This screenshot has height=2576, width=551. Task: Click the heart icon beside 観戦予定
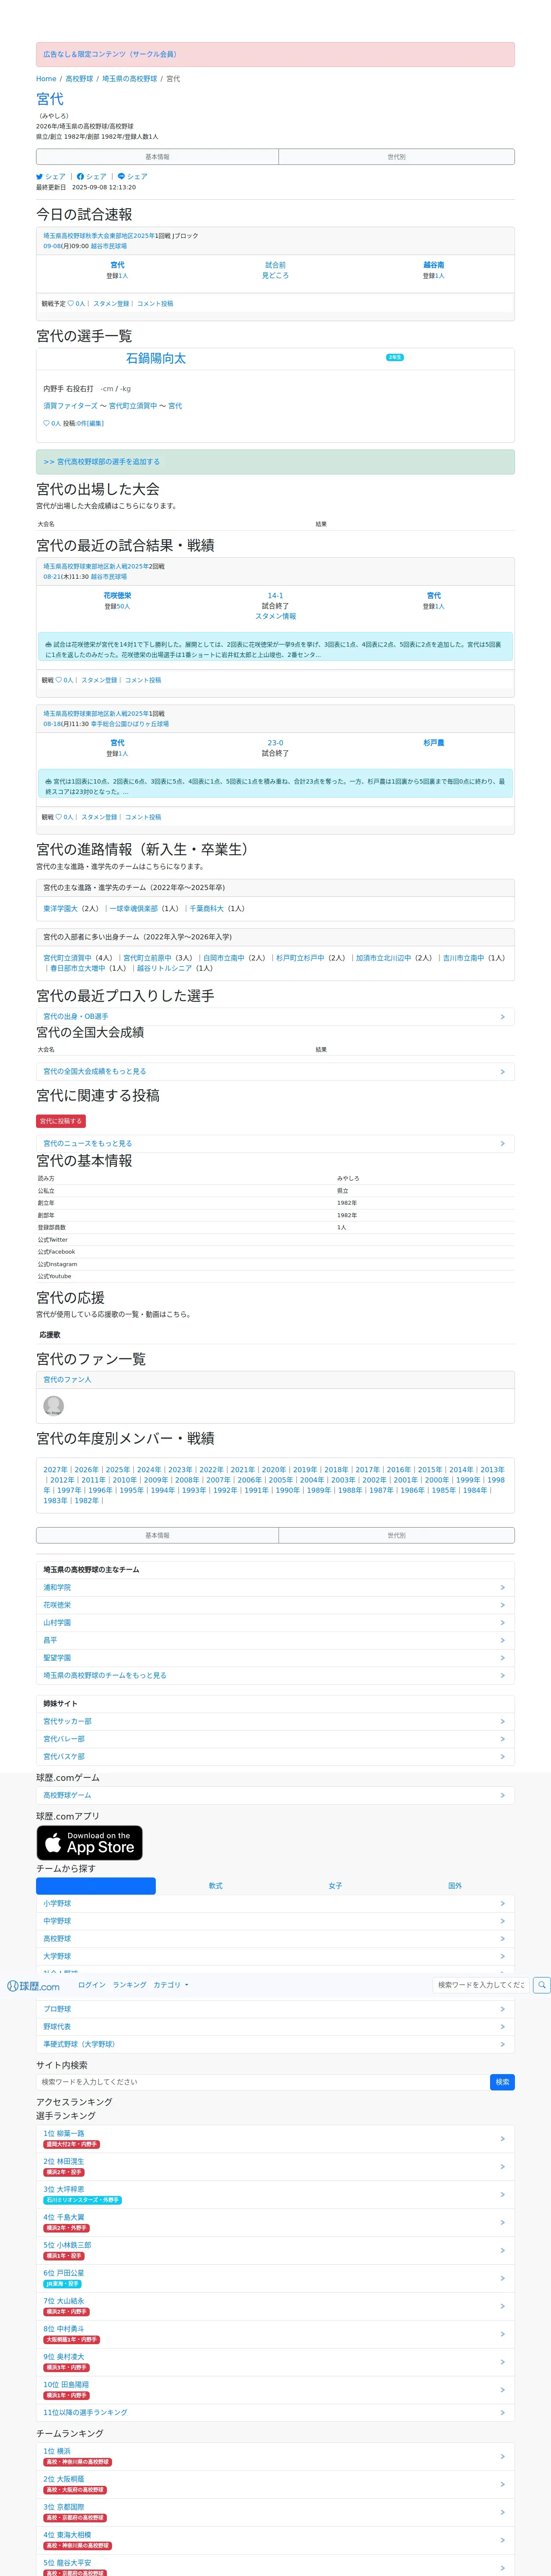tap(71, 304)
